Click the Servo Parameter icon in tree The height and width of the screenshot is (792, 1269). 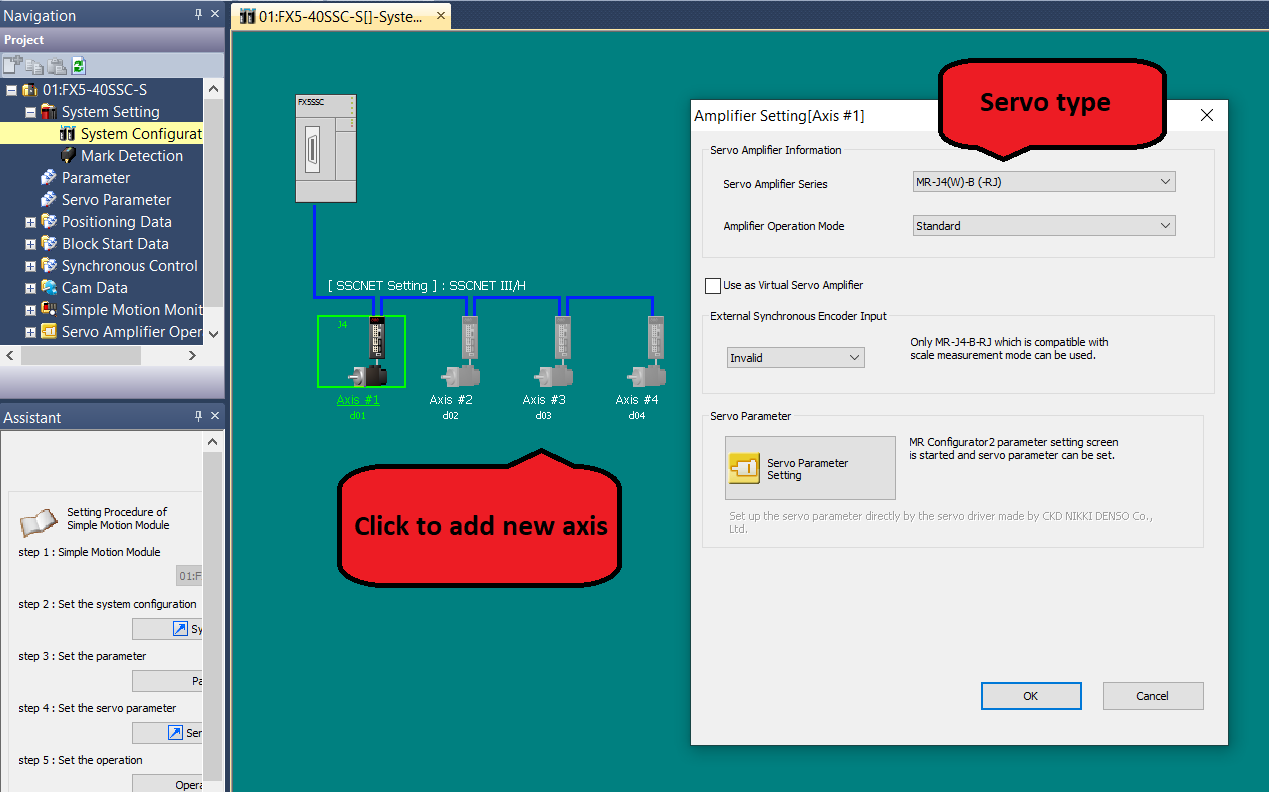tap(49, 200)
